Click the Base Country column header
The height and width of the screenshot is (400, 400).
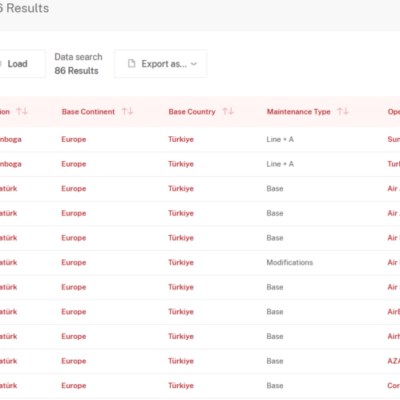192,112
